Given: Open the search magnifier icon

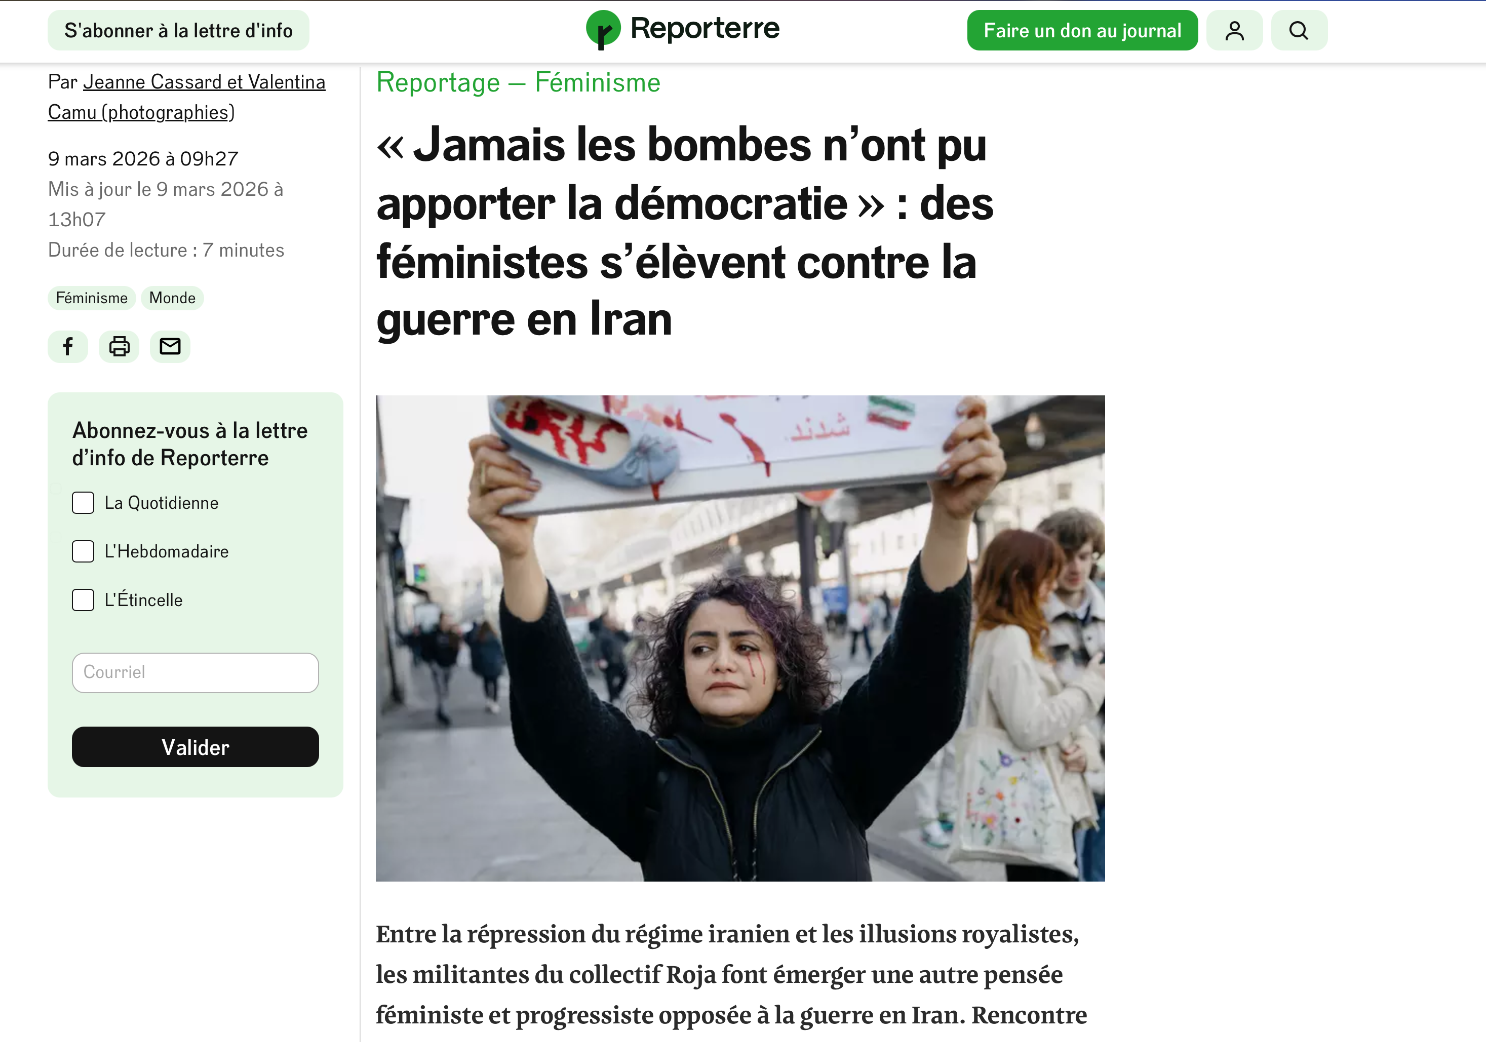Looking at the screenshot, I should [1299, 31].
